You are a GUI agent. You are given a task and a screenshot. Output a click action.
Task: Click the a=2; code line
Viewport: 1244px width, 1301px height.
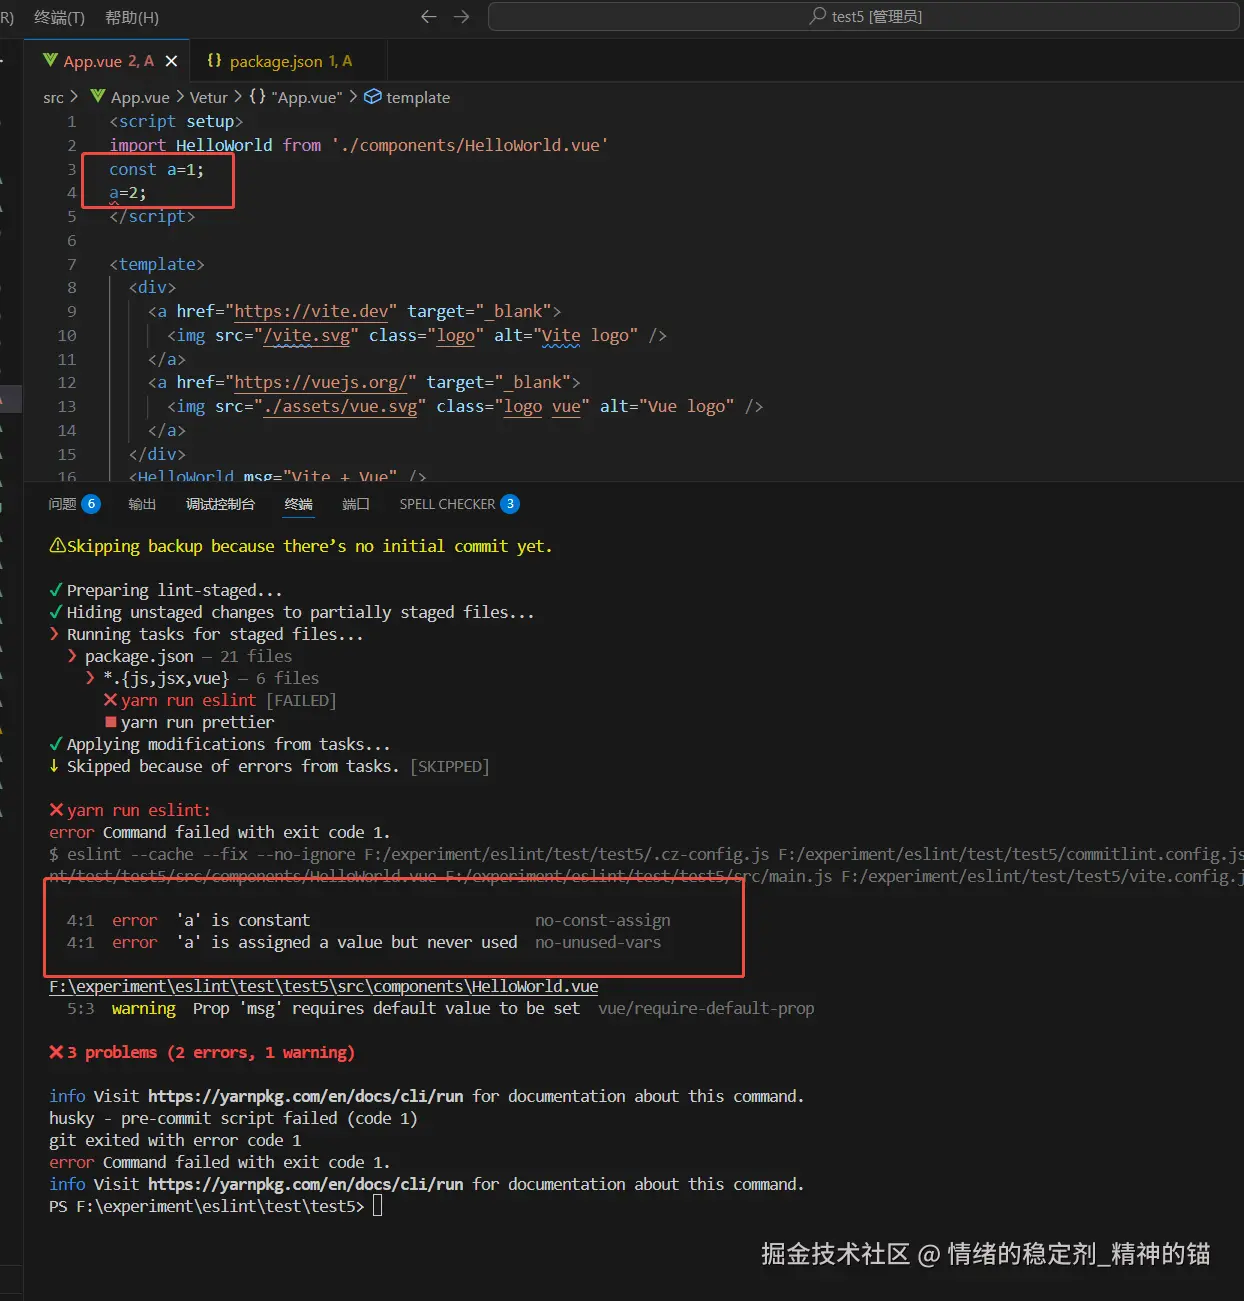[128, 193]
